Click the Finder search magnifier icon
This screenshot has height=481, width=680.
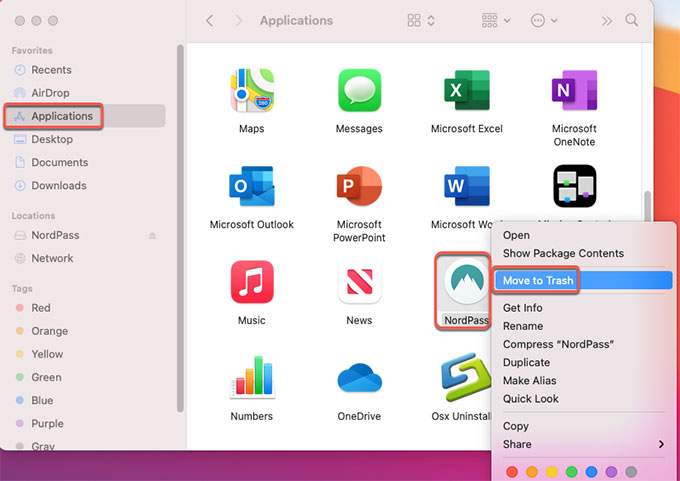point(631,20)
